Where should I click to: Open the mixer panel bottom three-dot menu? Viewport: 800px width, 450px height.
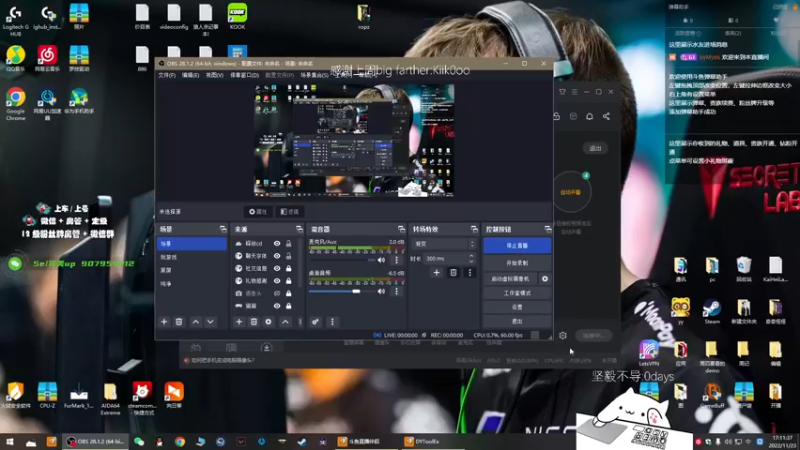(332, 322)
